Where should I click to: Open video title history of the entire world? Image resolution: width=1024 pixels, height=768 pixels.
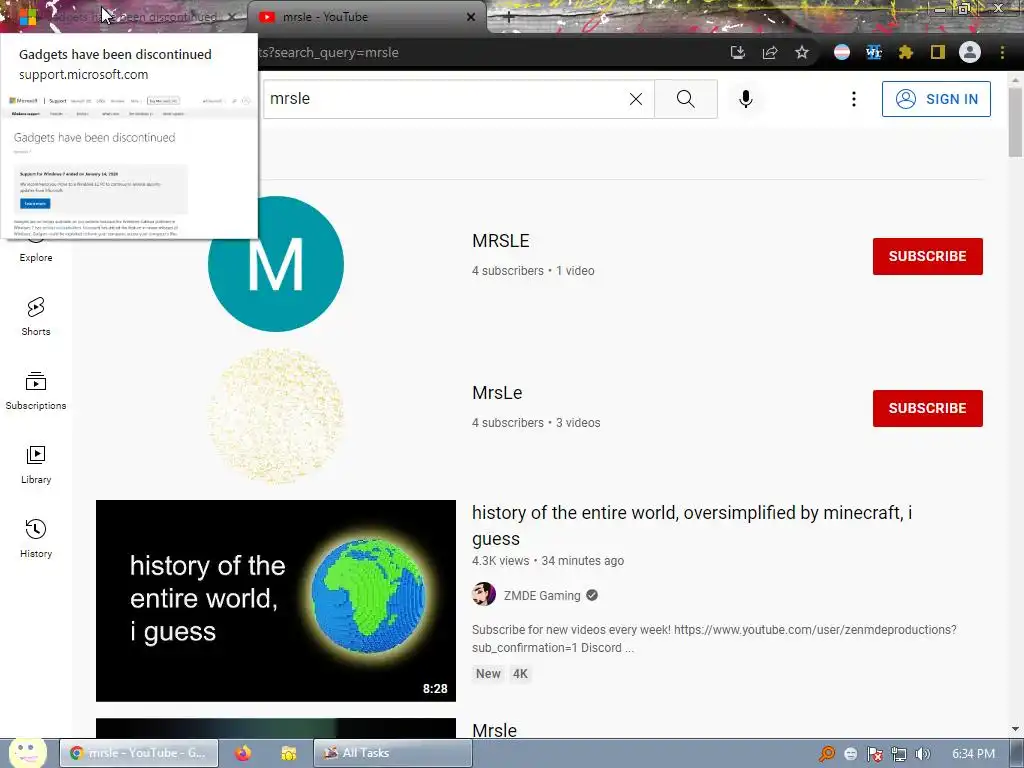[692, 526]
